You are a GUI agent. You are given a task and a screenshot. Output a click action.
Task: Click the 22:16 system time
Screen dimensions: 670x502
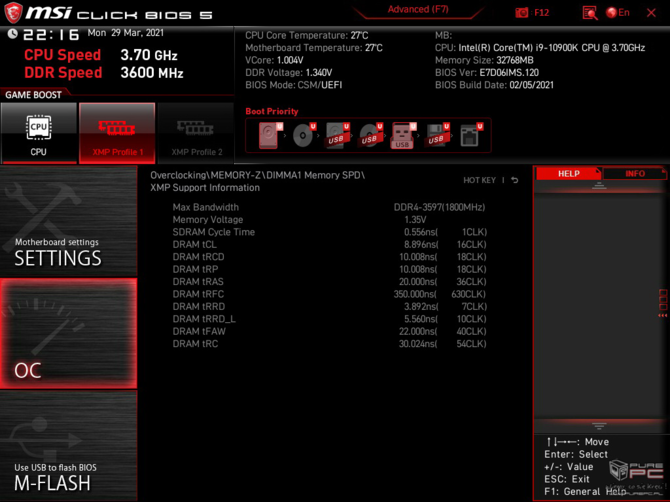point(51,34)
